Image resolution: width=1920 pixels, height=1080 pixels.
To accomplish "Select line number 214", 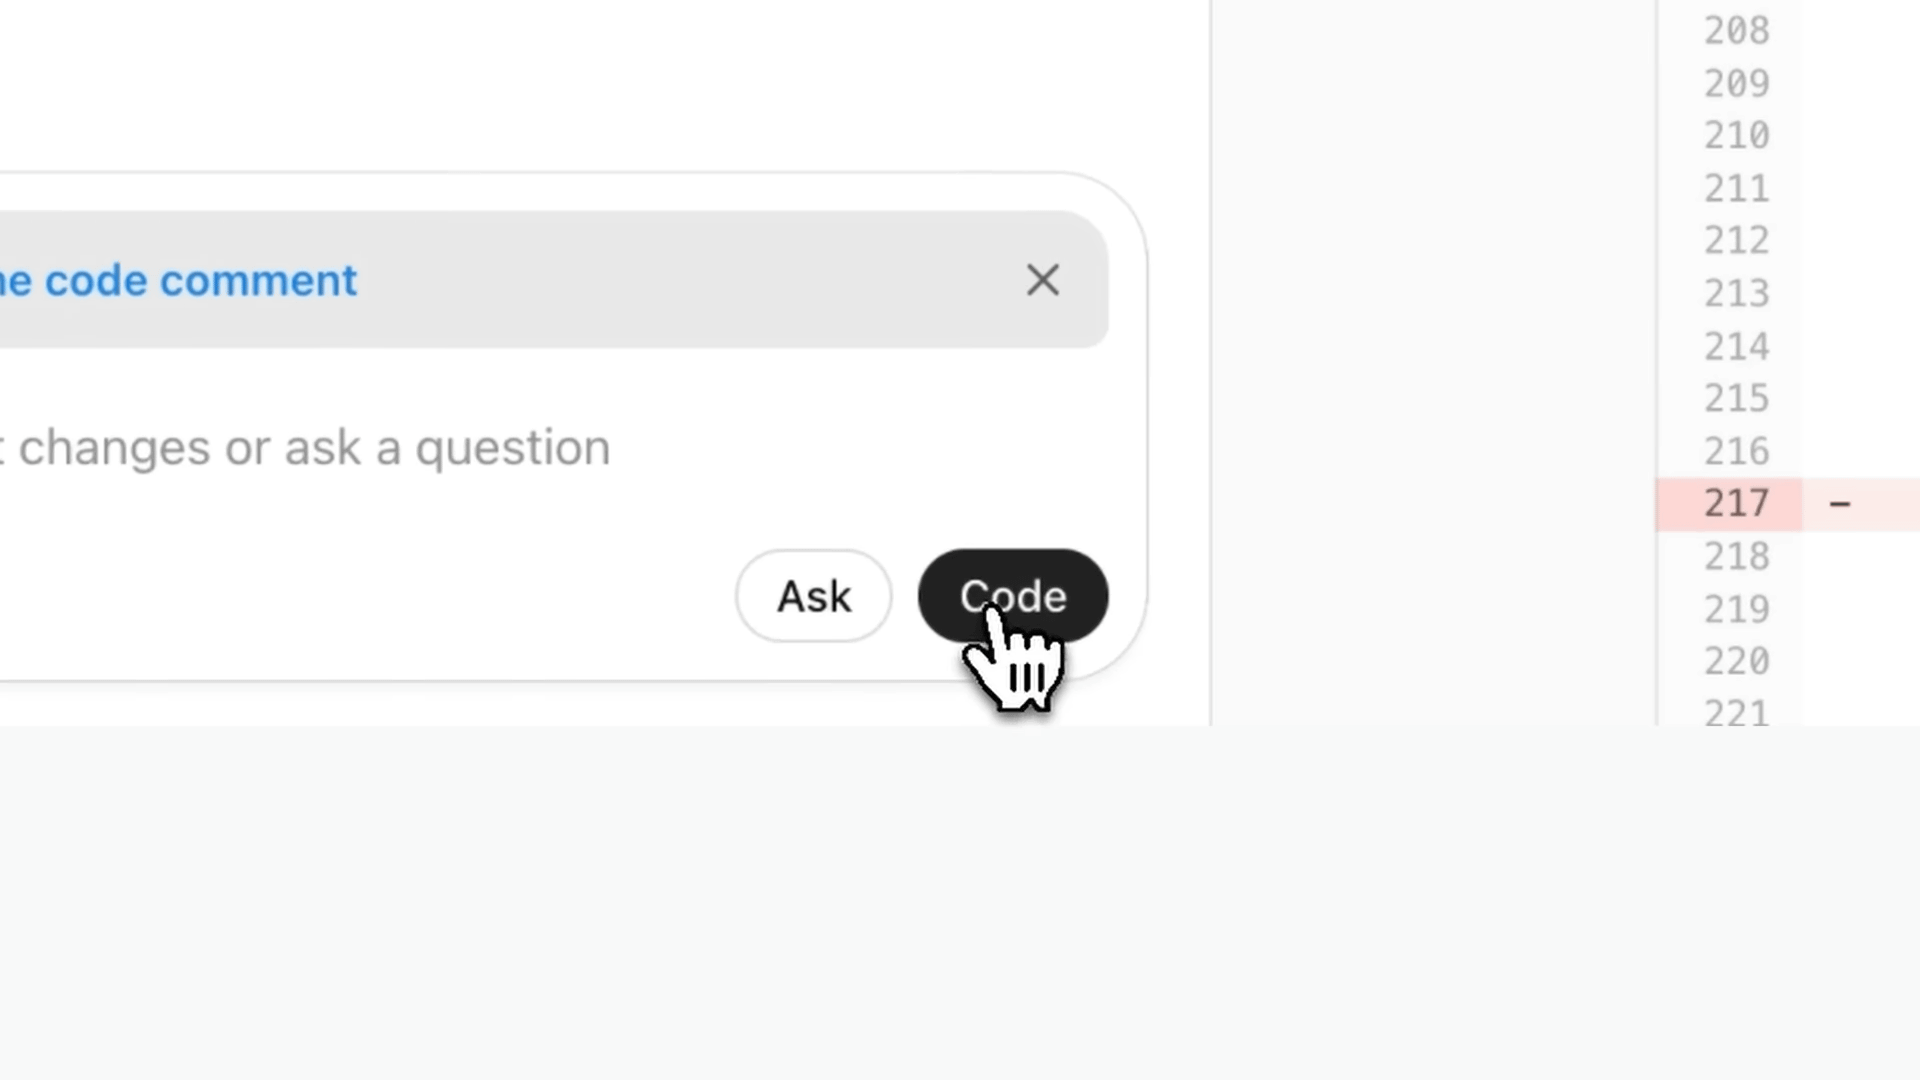I will 1737,346.
